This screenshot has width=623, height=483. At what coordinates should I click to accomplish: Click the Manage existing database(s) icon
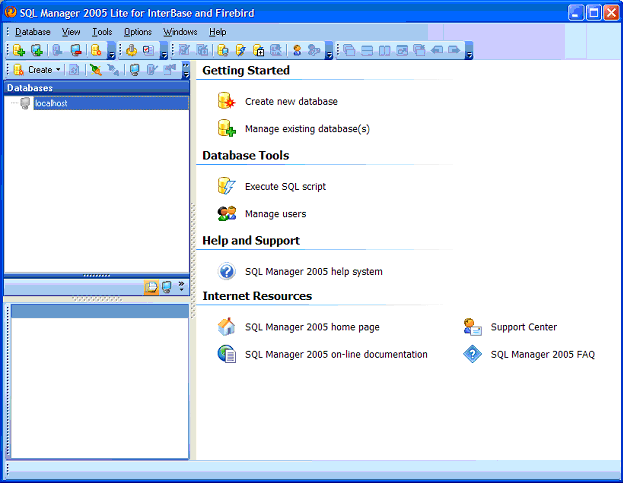click(226, 128)
